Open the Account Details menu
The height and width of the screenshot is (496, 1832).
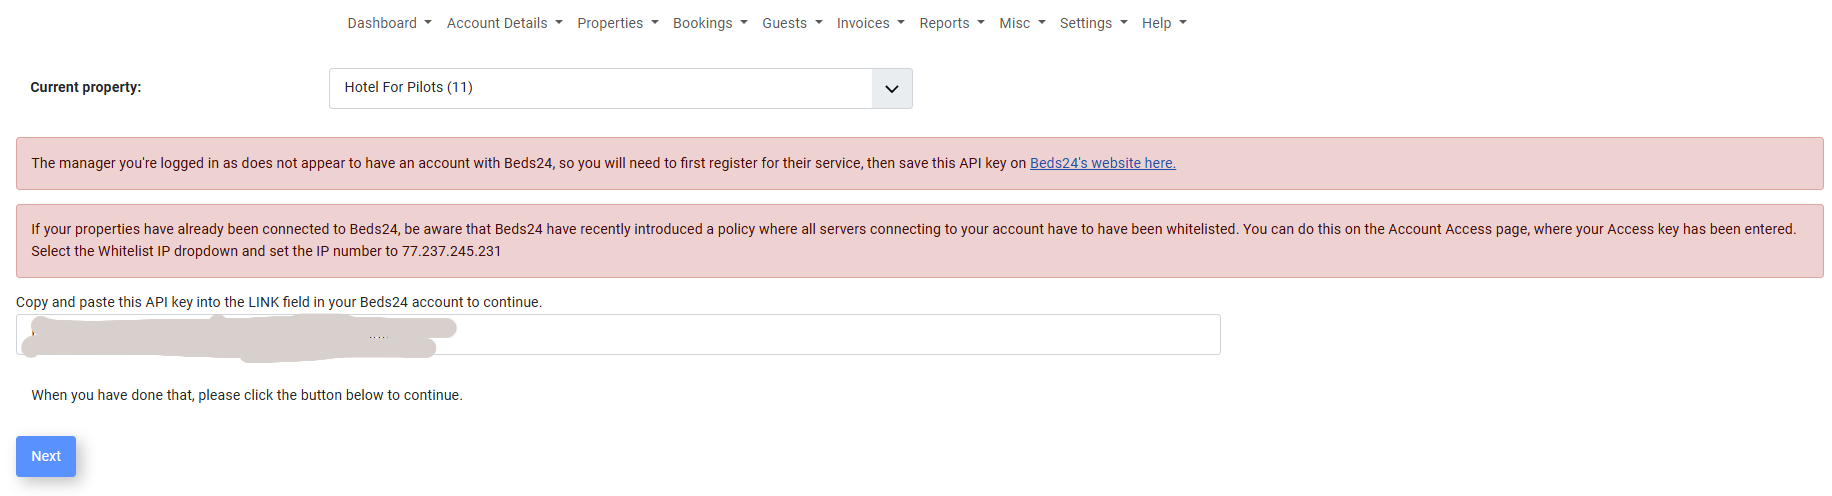pos(504,23)
